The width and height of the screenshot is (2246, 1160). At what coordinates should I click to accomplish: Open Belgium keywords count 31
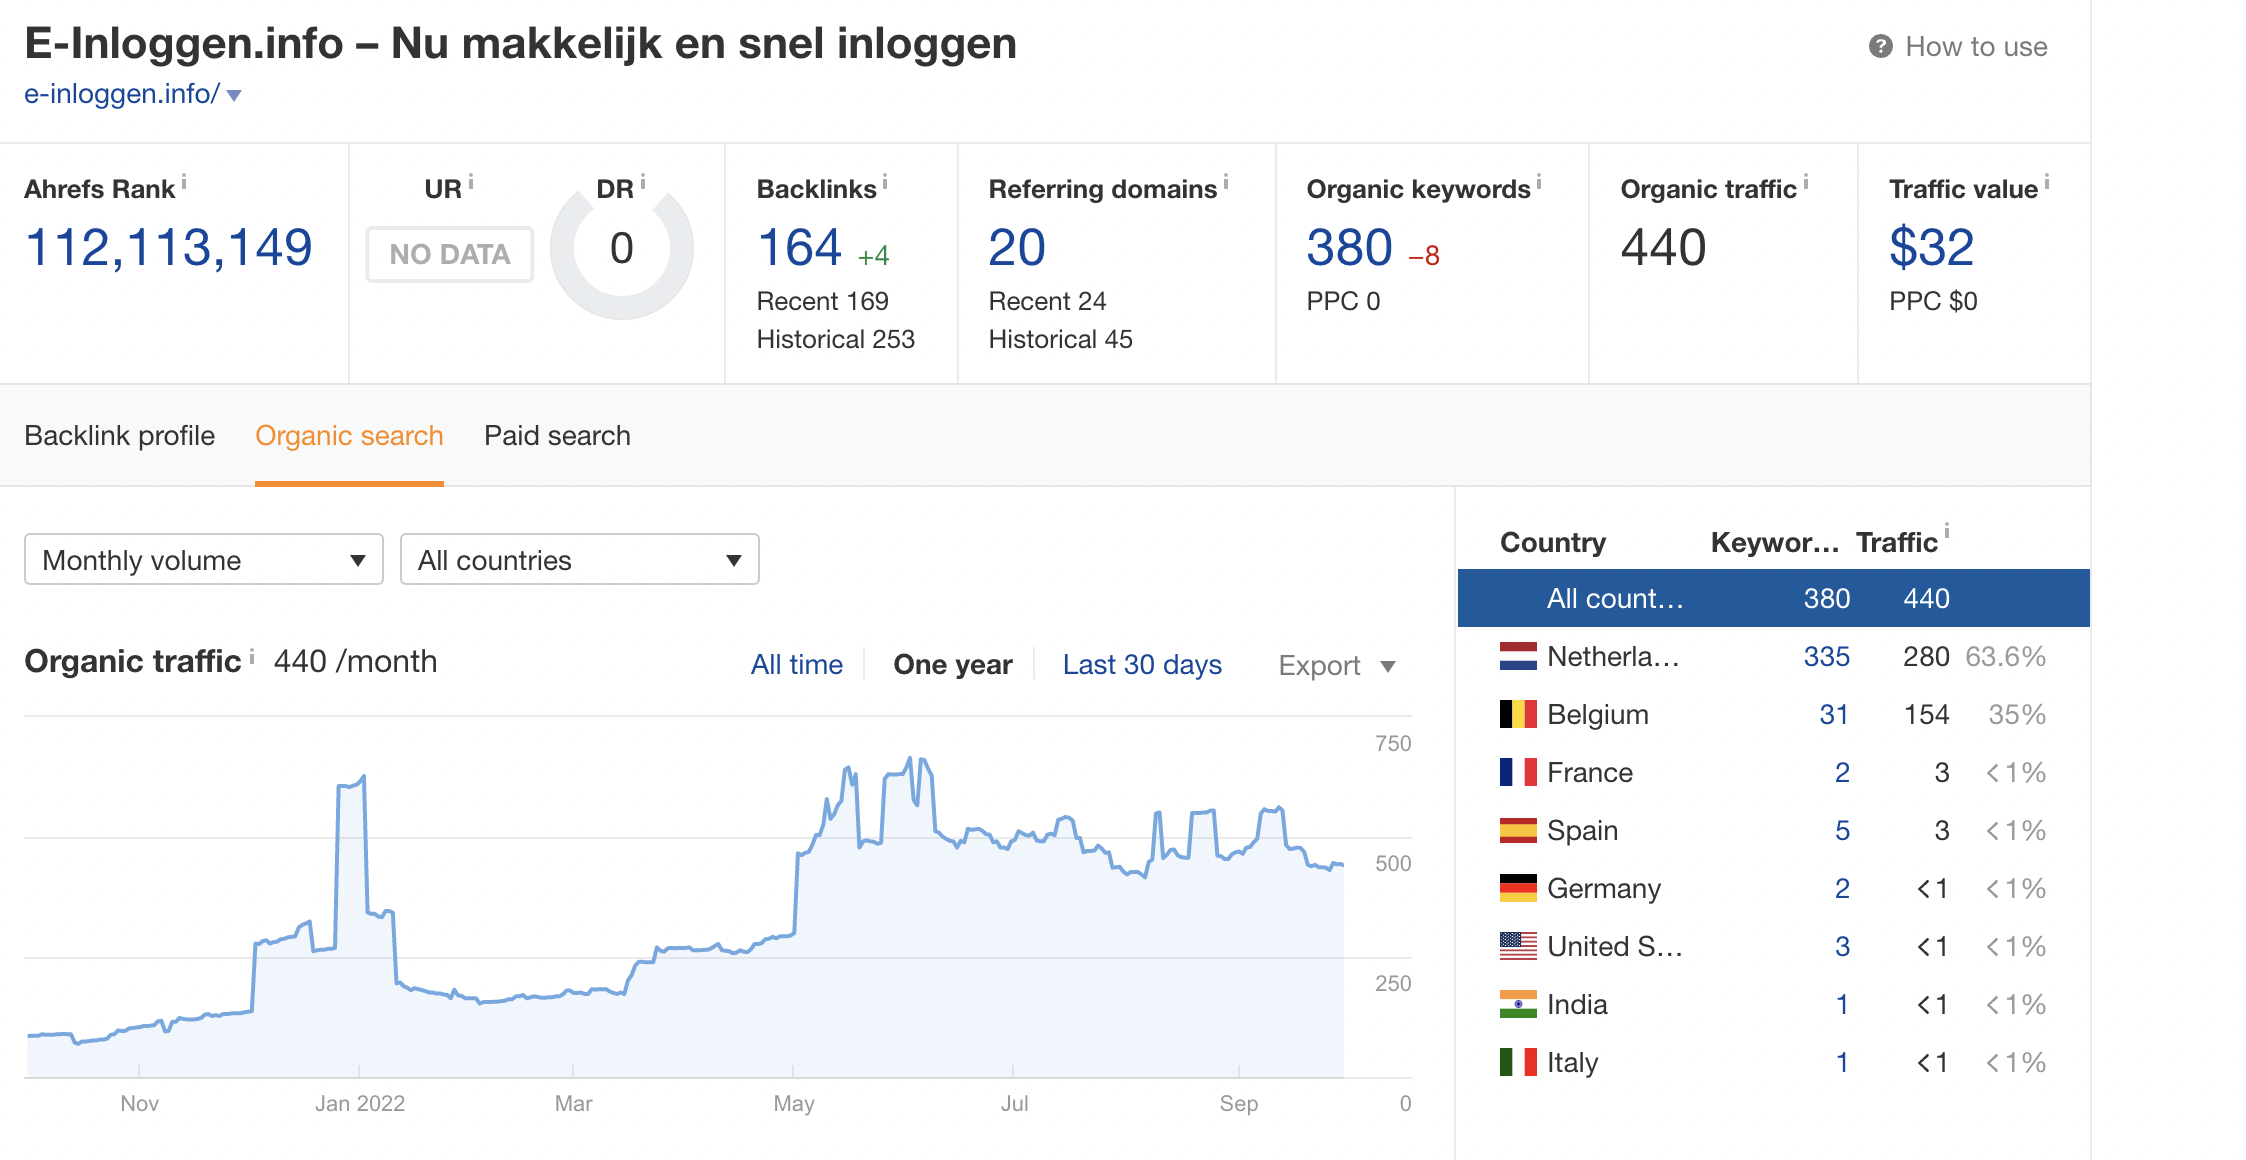tap(1834, 715)
